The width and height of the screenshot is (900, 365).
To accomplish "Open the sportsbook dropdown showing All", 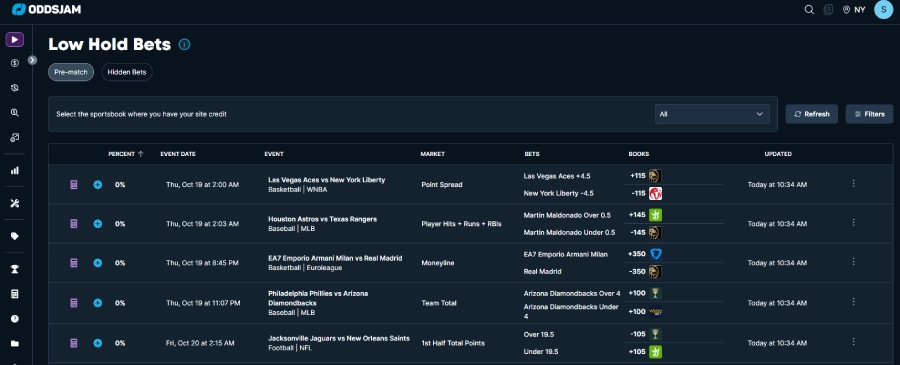I will [x=712, y=114].
